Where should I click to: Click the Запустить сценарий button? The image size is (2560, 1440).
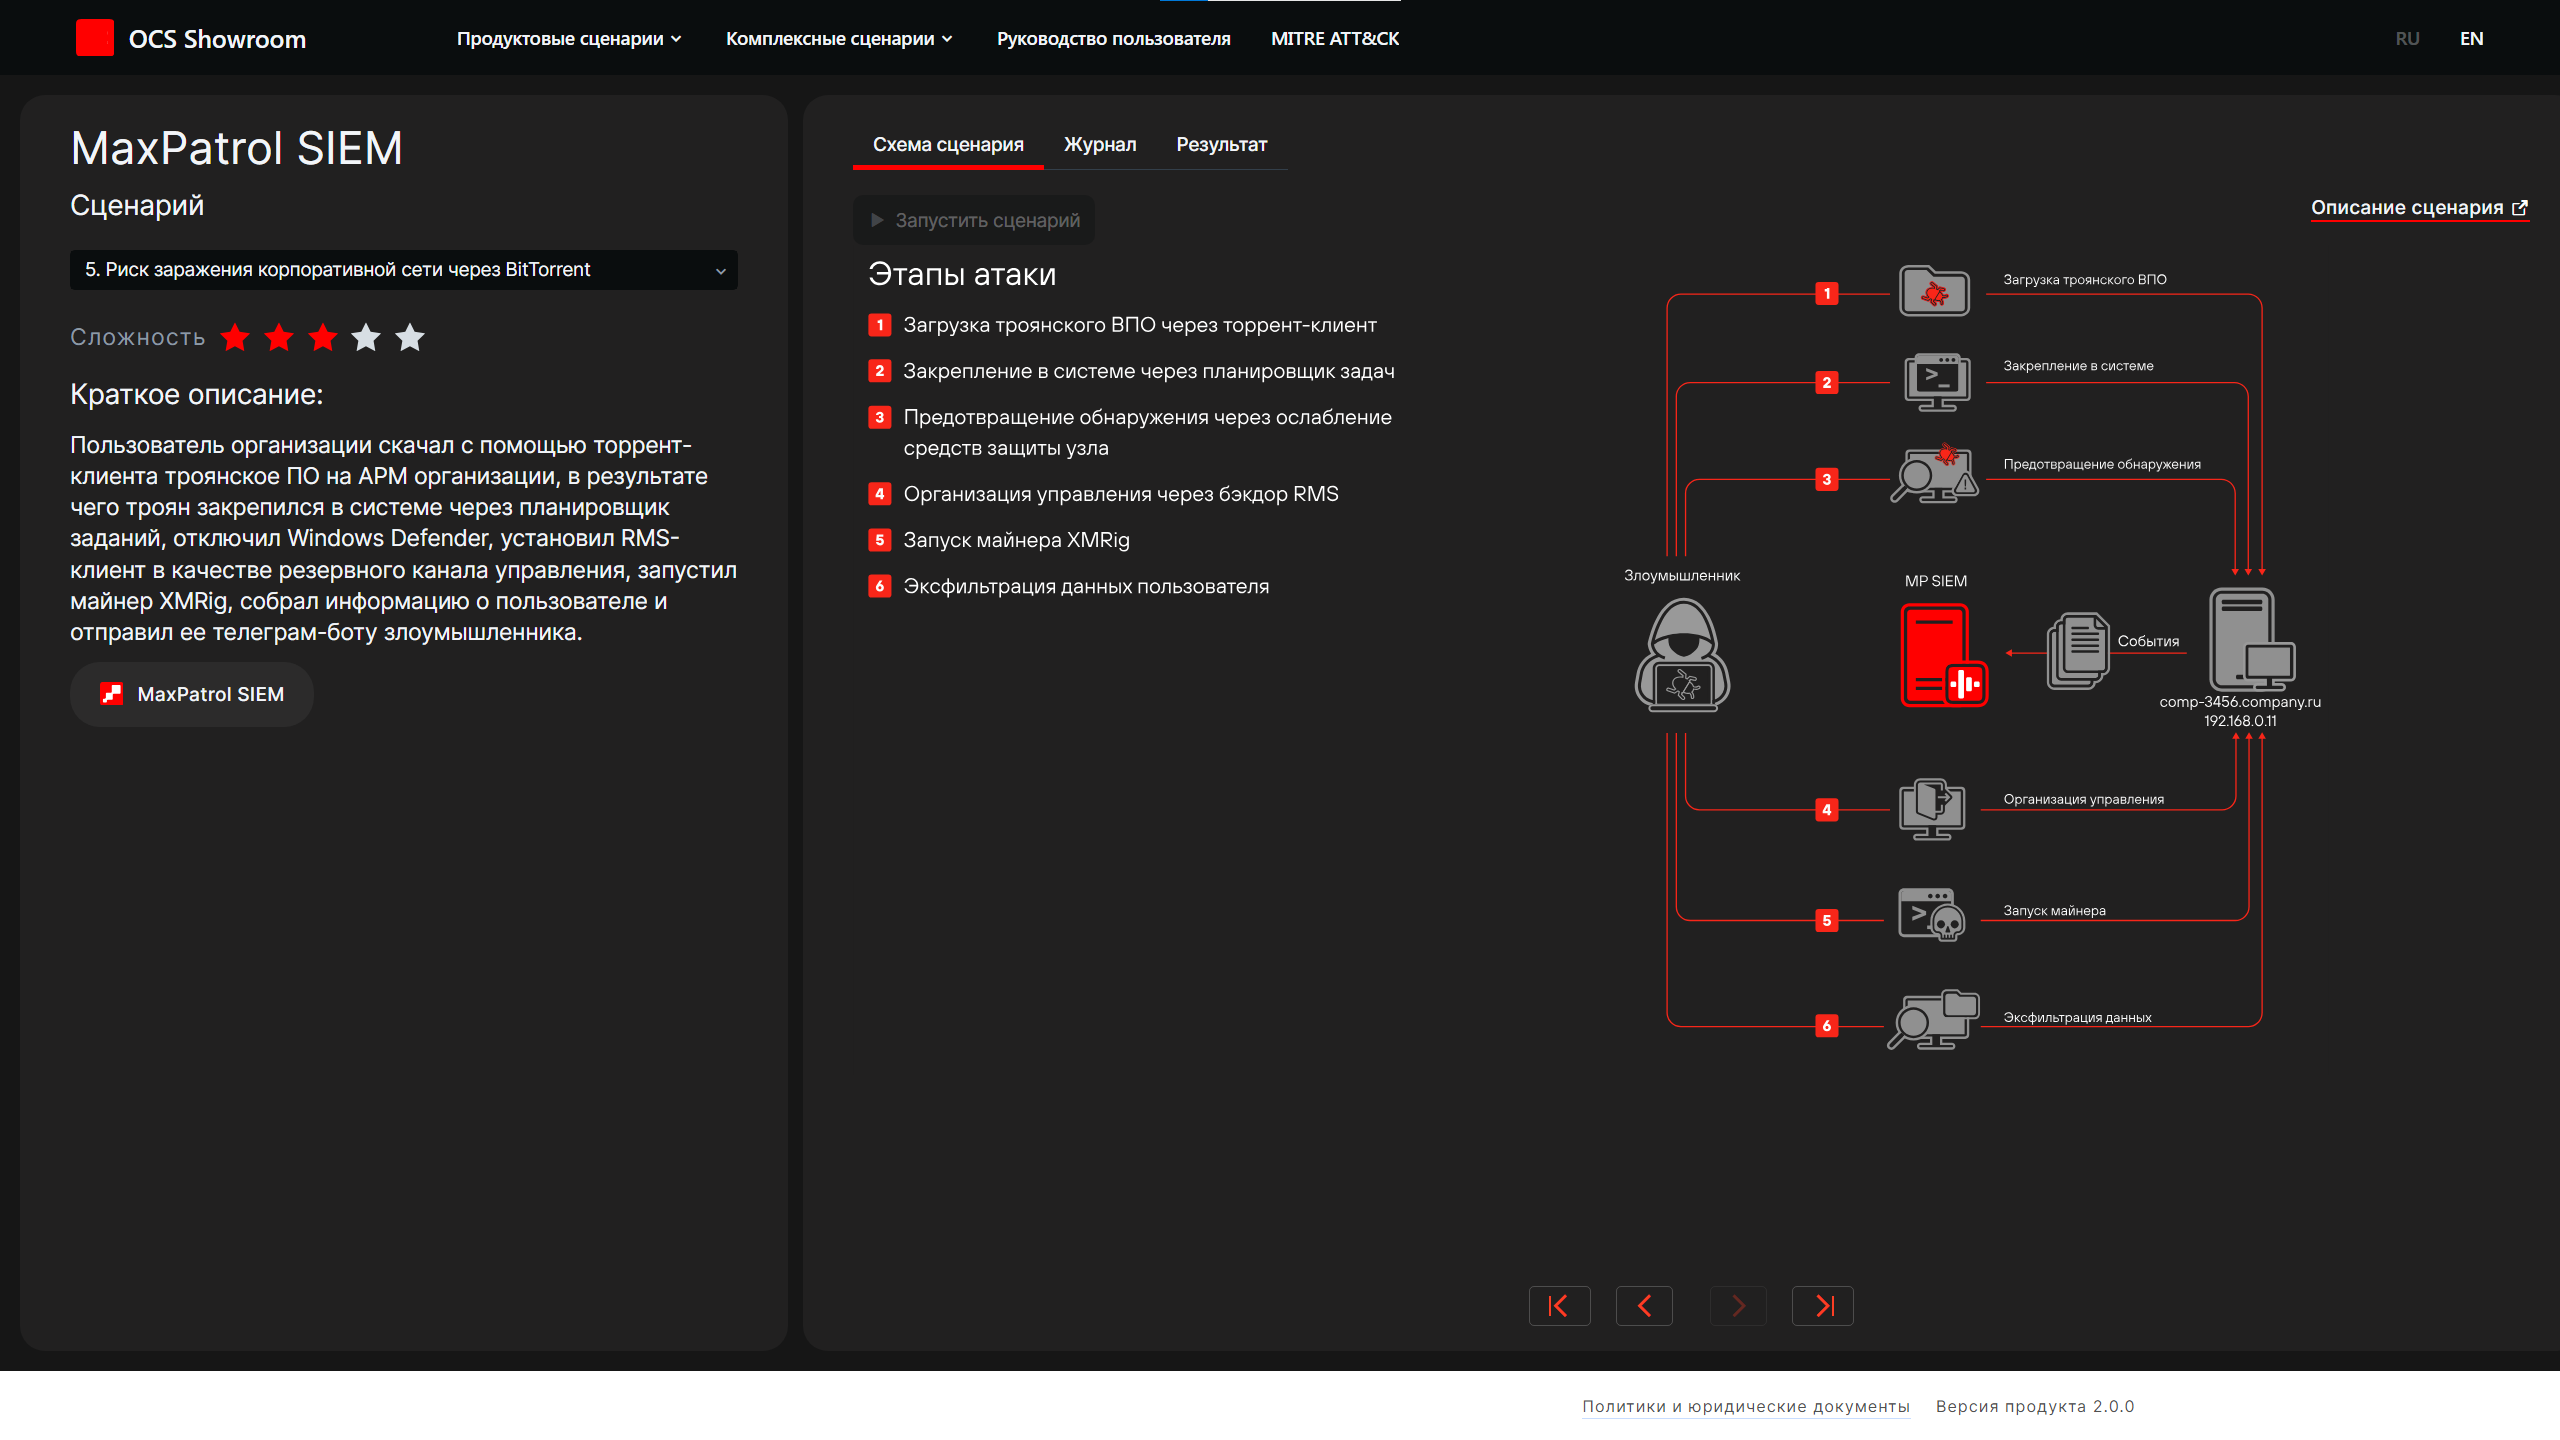(974, 220)
